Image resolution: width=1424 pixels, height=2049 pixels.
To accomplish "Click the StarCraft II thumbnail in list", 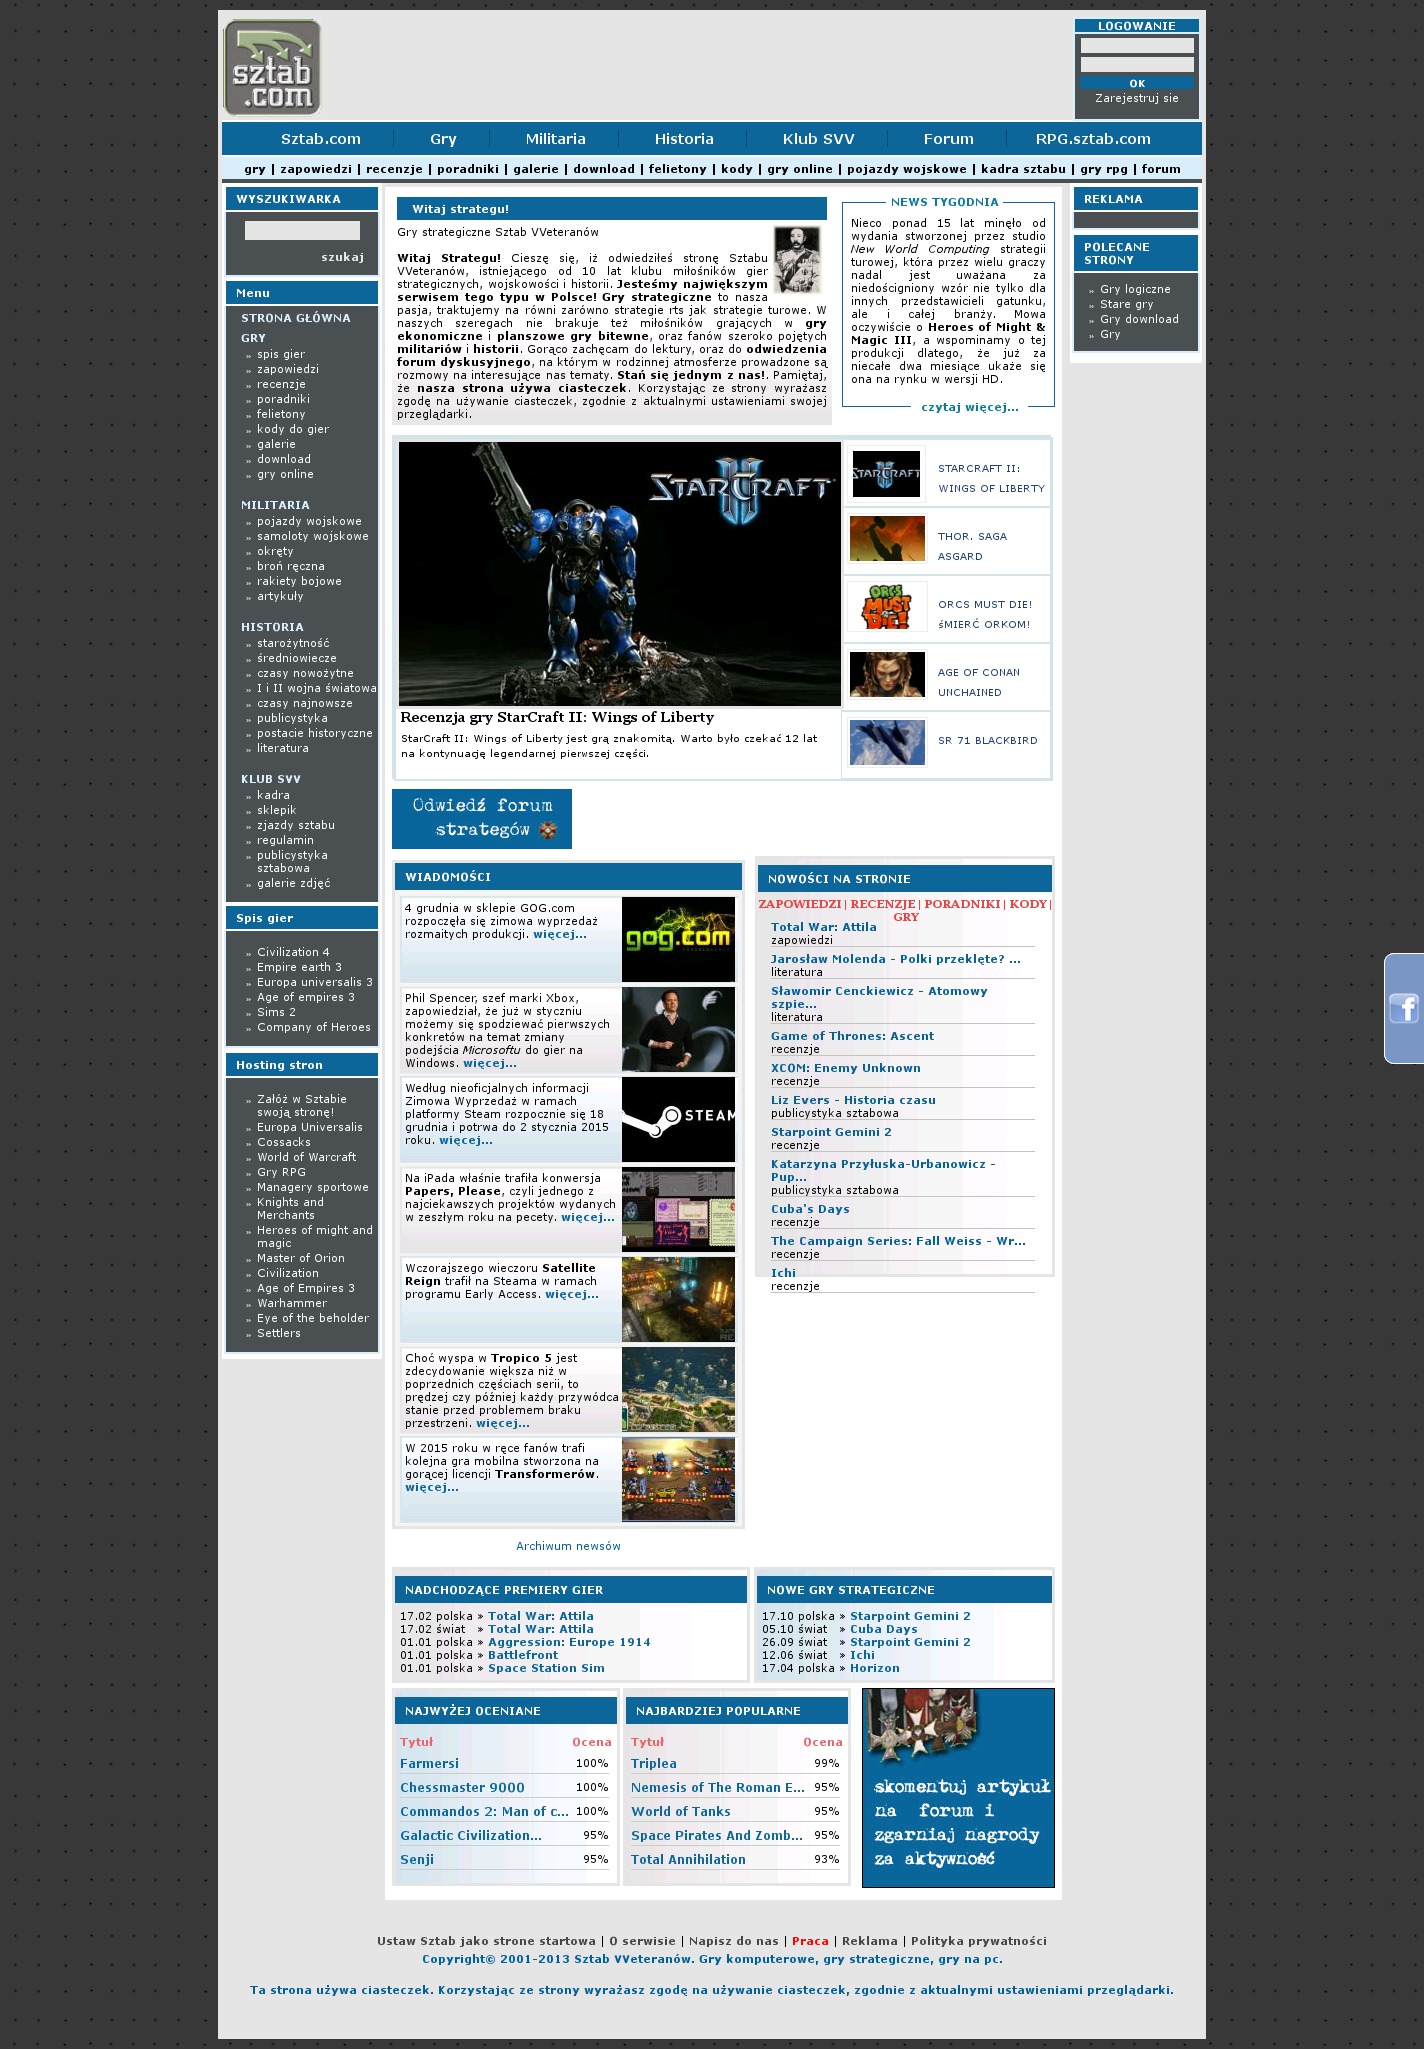I will (x=886, y=474).
